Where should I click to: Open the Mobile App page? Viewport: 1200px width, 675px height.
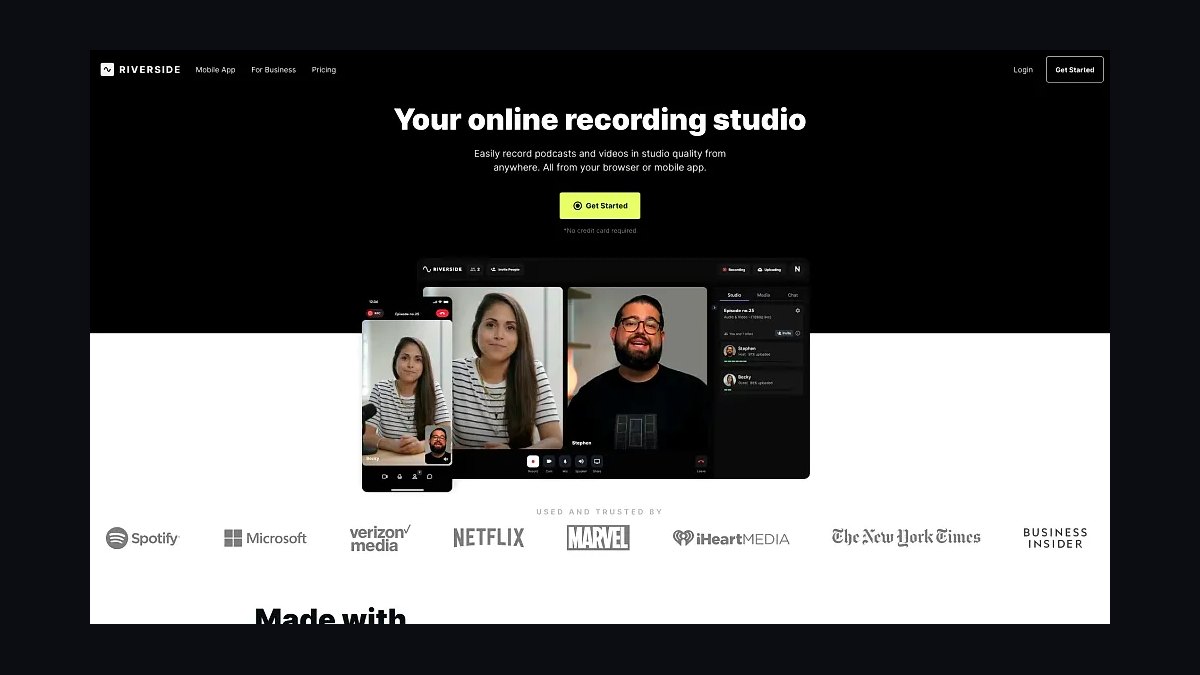click(215, 70)
